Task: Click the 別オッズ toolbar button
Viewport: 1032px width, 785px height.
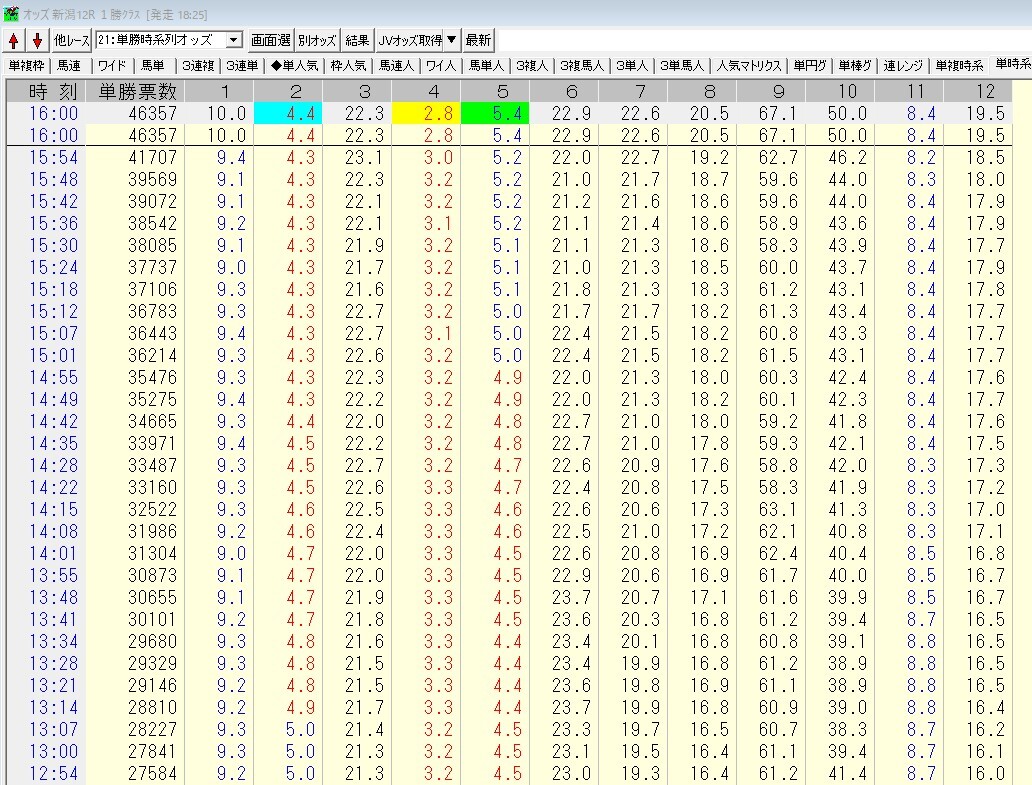Action: tap(317, 40)
